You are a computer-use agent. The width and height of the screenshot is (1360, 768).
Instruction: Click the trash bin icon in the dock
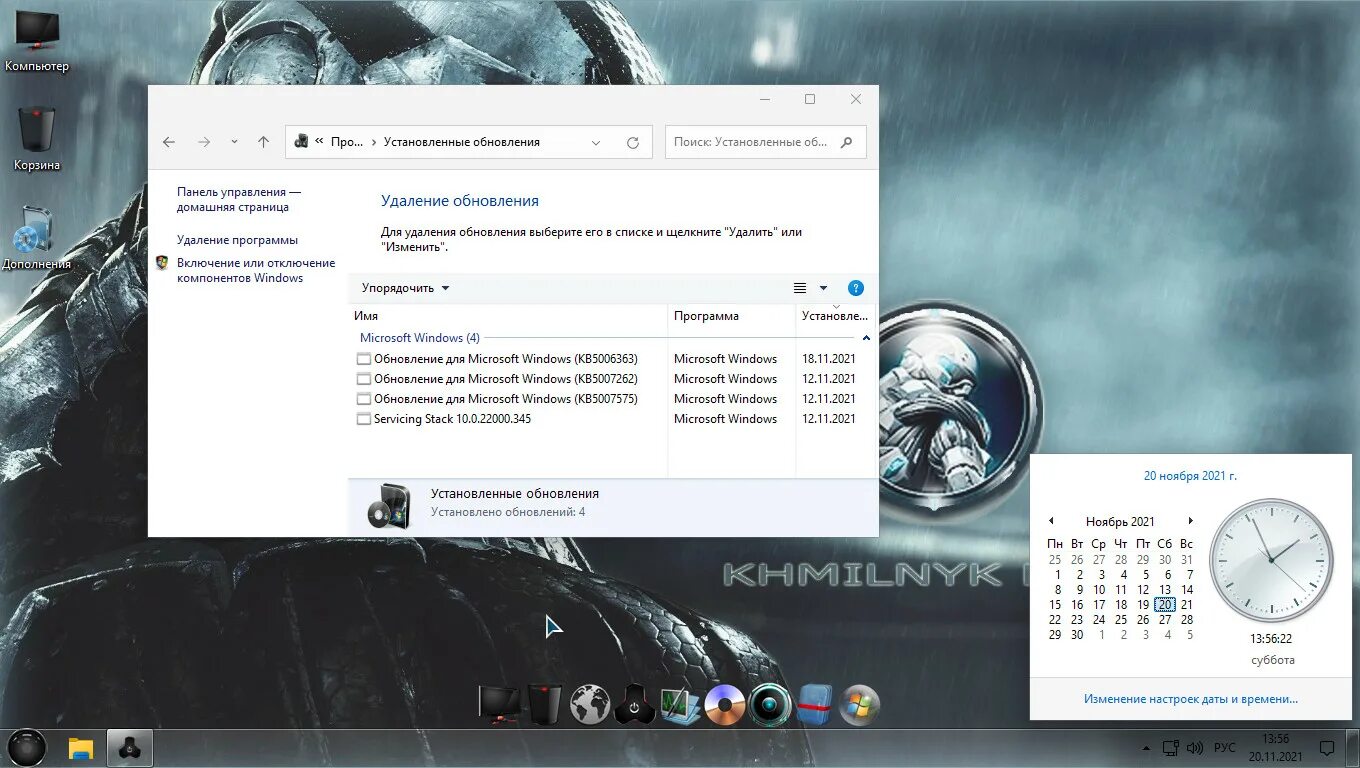coord(545,705)
